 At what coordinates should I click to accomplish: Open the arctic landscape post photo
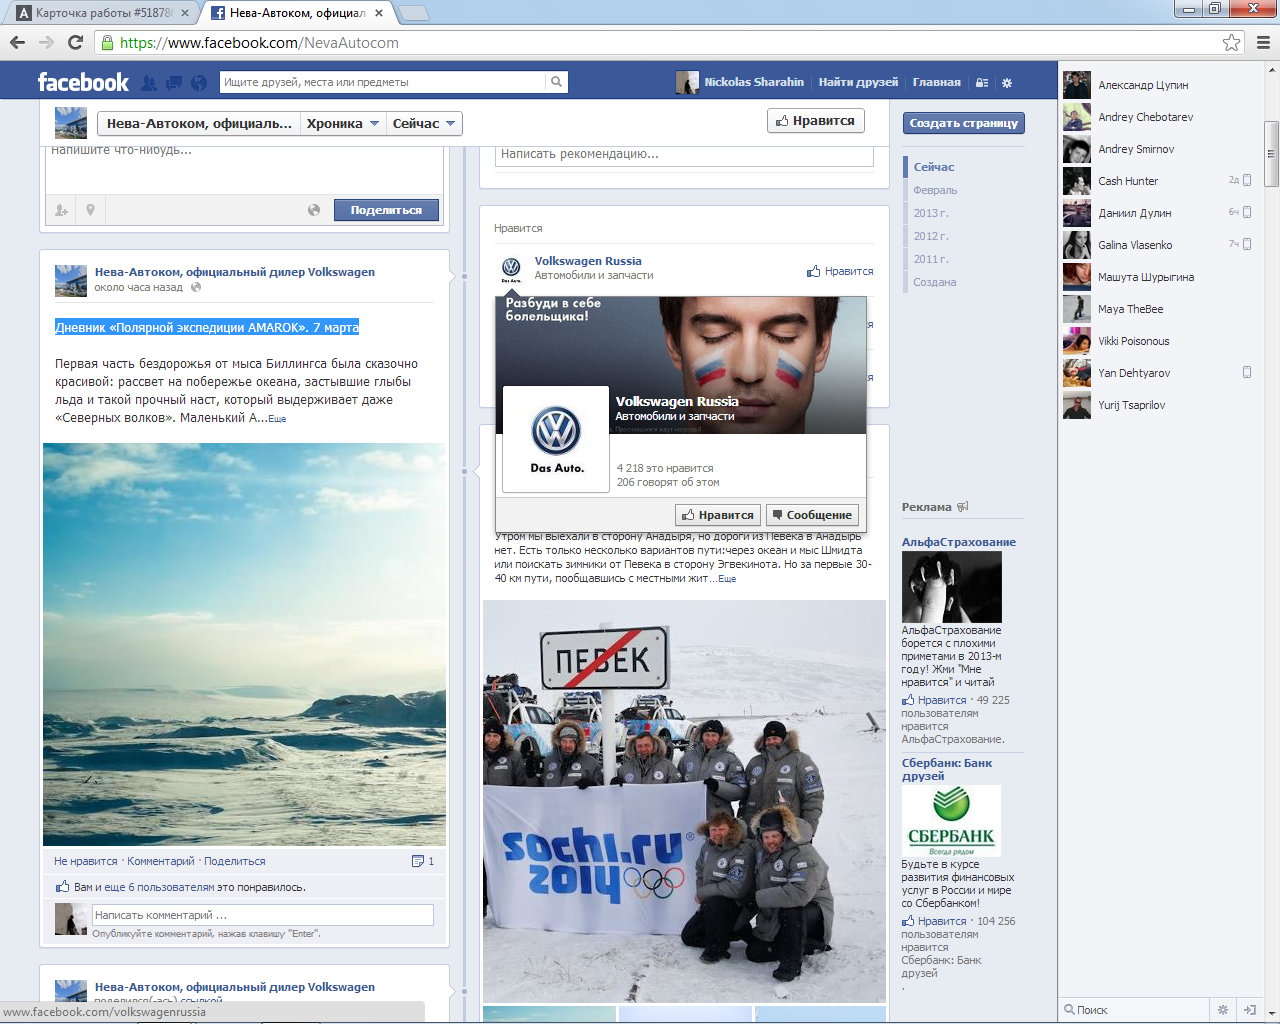[x=244, y=644]
